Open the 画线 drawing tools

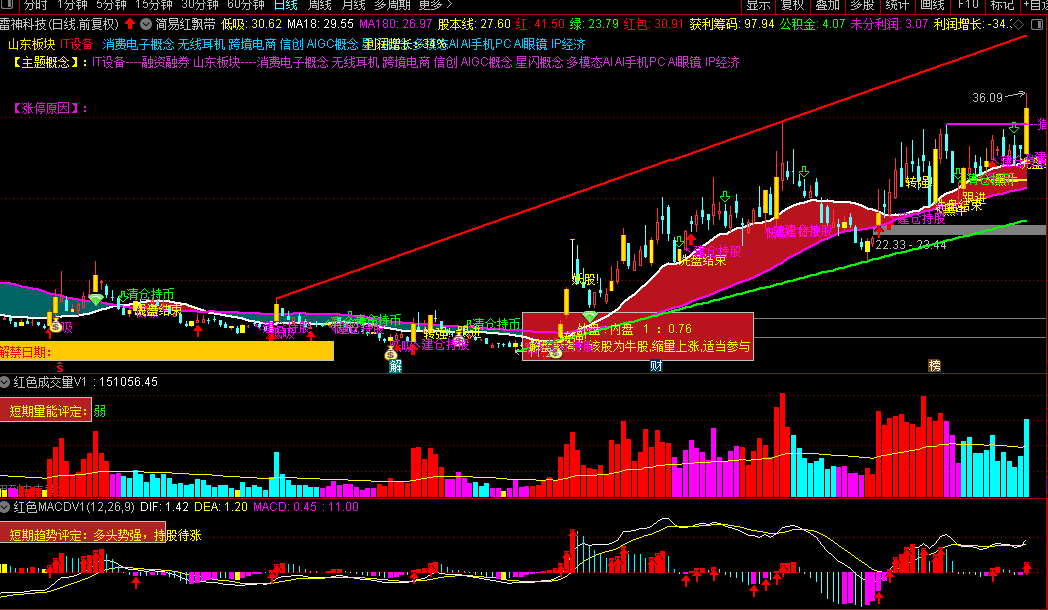click(x=932, y=5)
